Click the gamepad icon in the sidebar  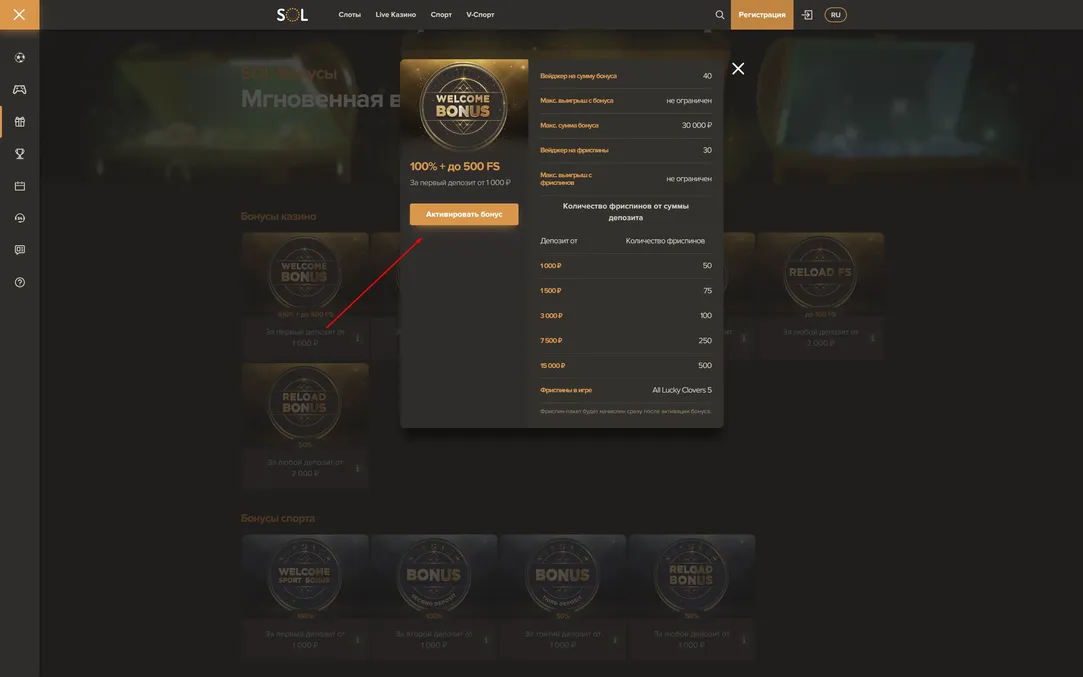[19, 90]
